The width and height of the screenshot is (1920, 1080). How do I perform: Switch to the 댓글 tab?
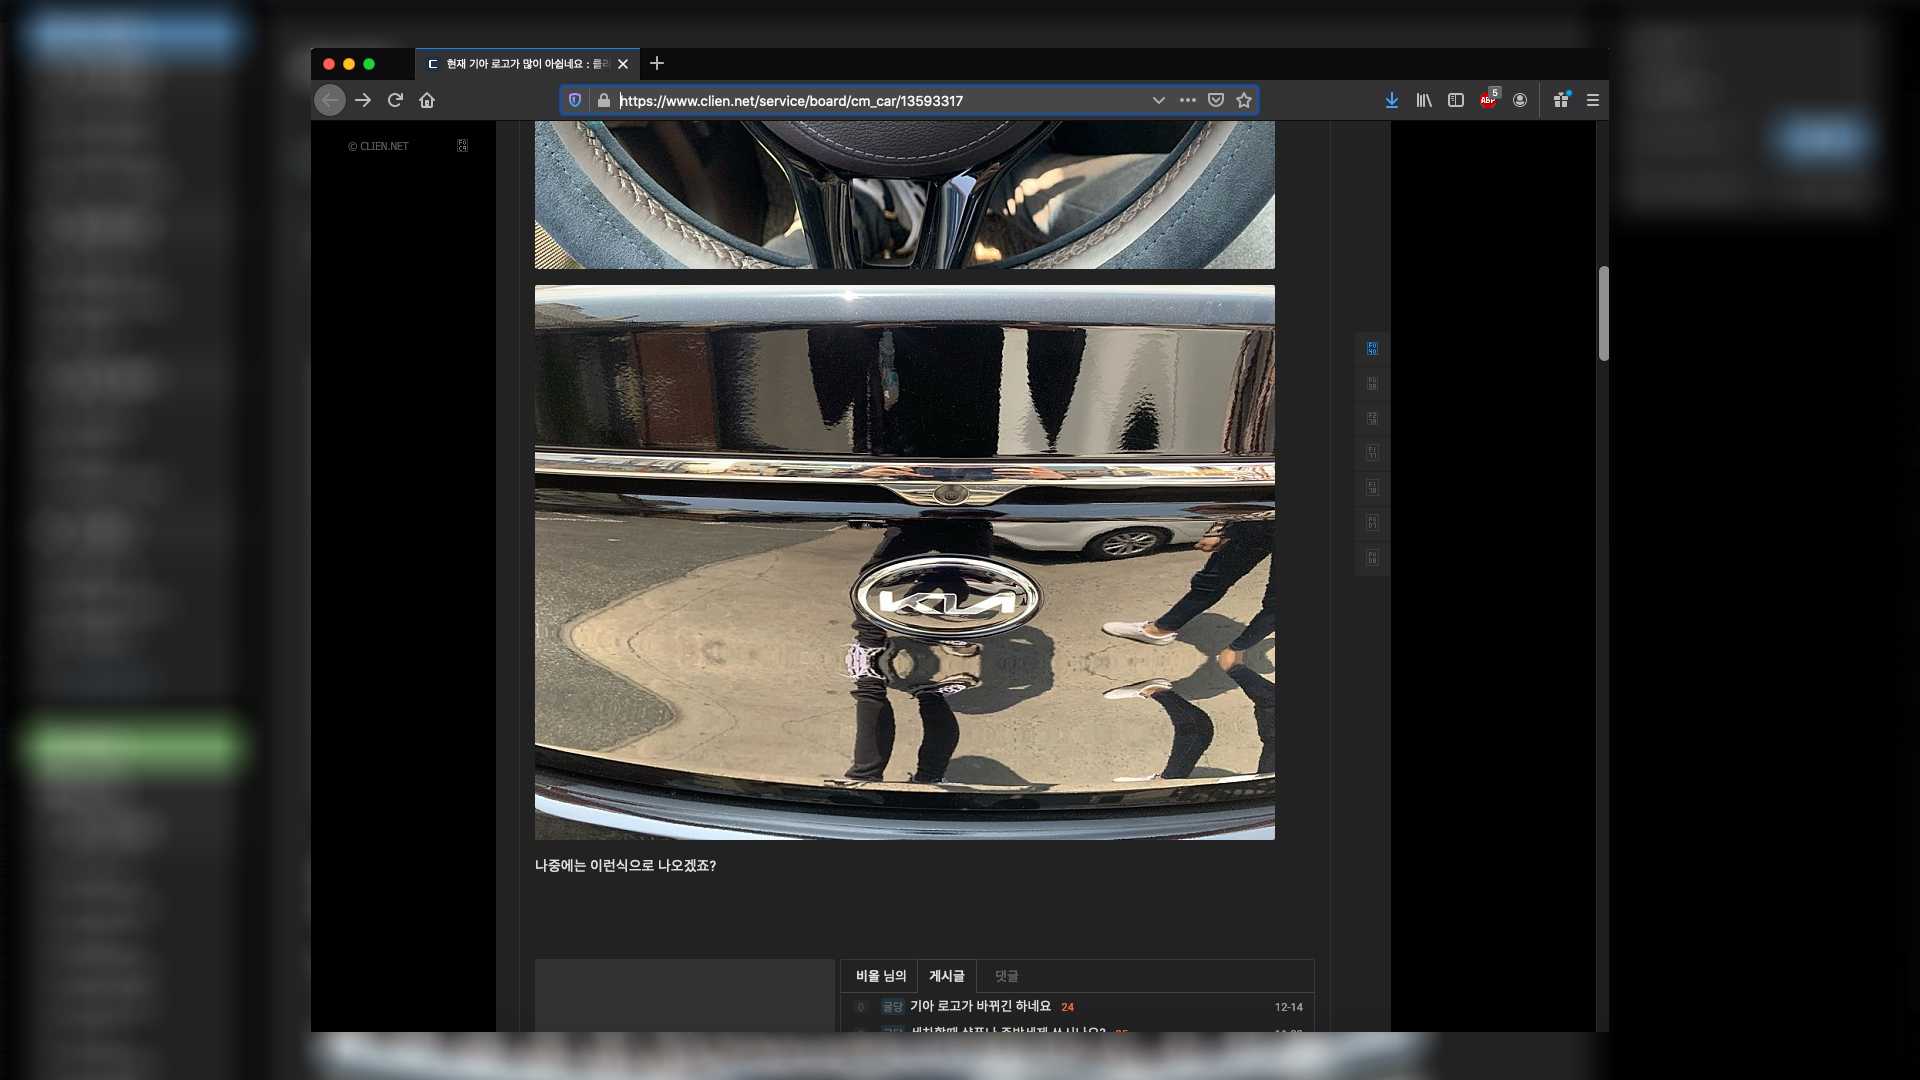(1006, 976)
